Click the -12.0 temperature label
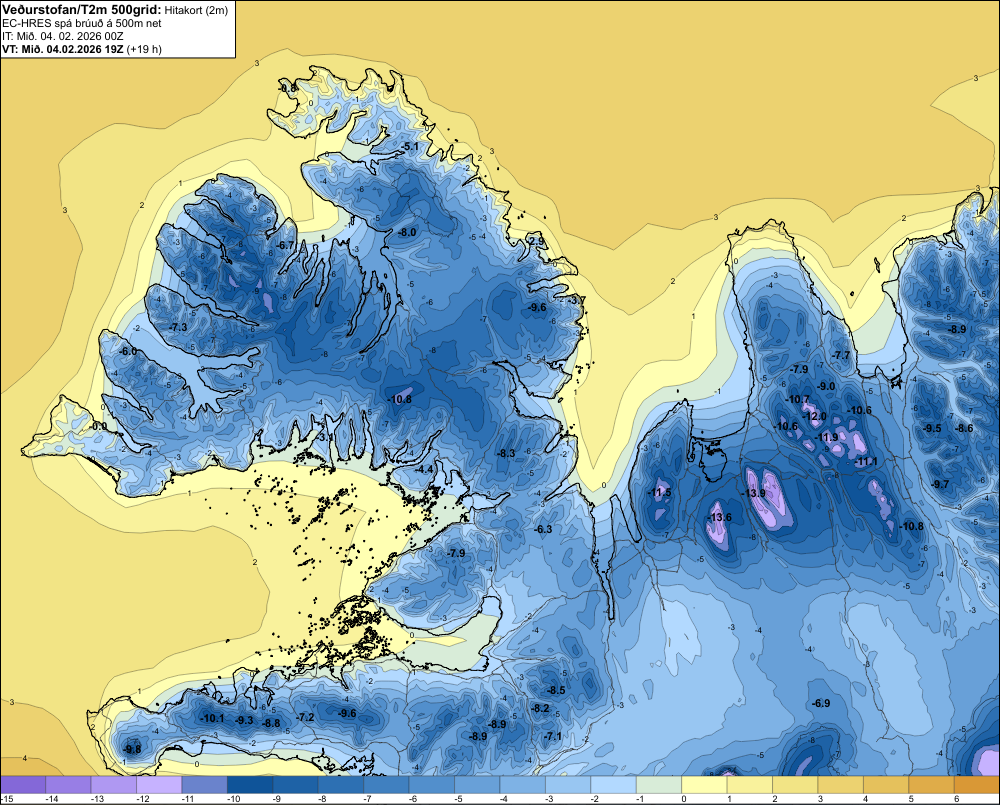The width and height of the screenshot is (1000, 805). pos(814,417)
